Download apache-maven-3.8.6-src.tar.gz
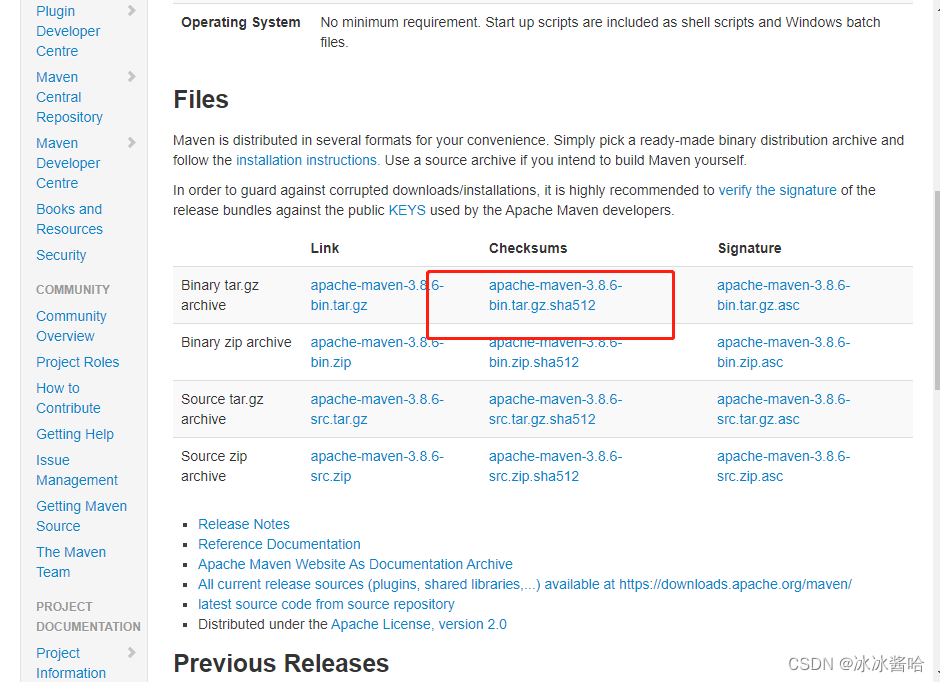The height and width of the screenshot is (682, 940). (x=377, y=409)
